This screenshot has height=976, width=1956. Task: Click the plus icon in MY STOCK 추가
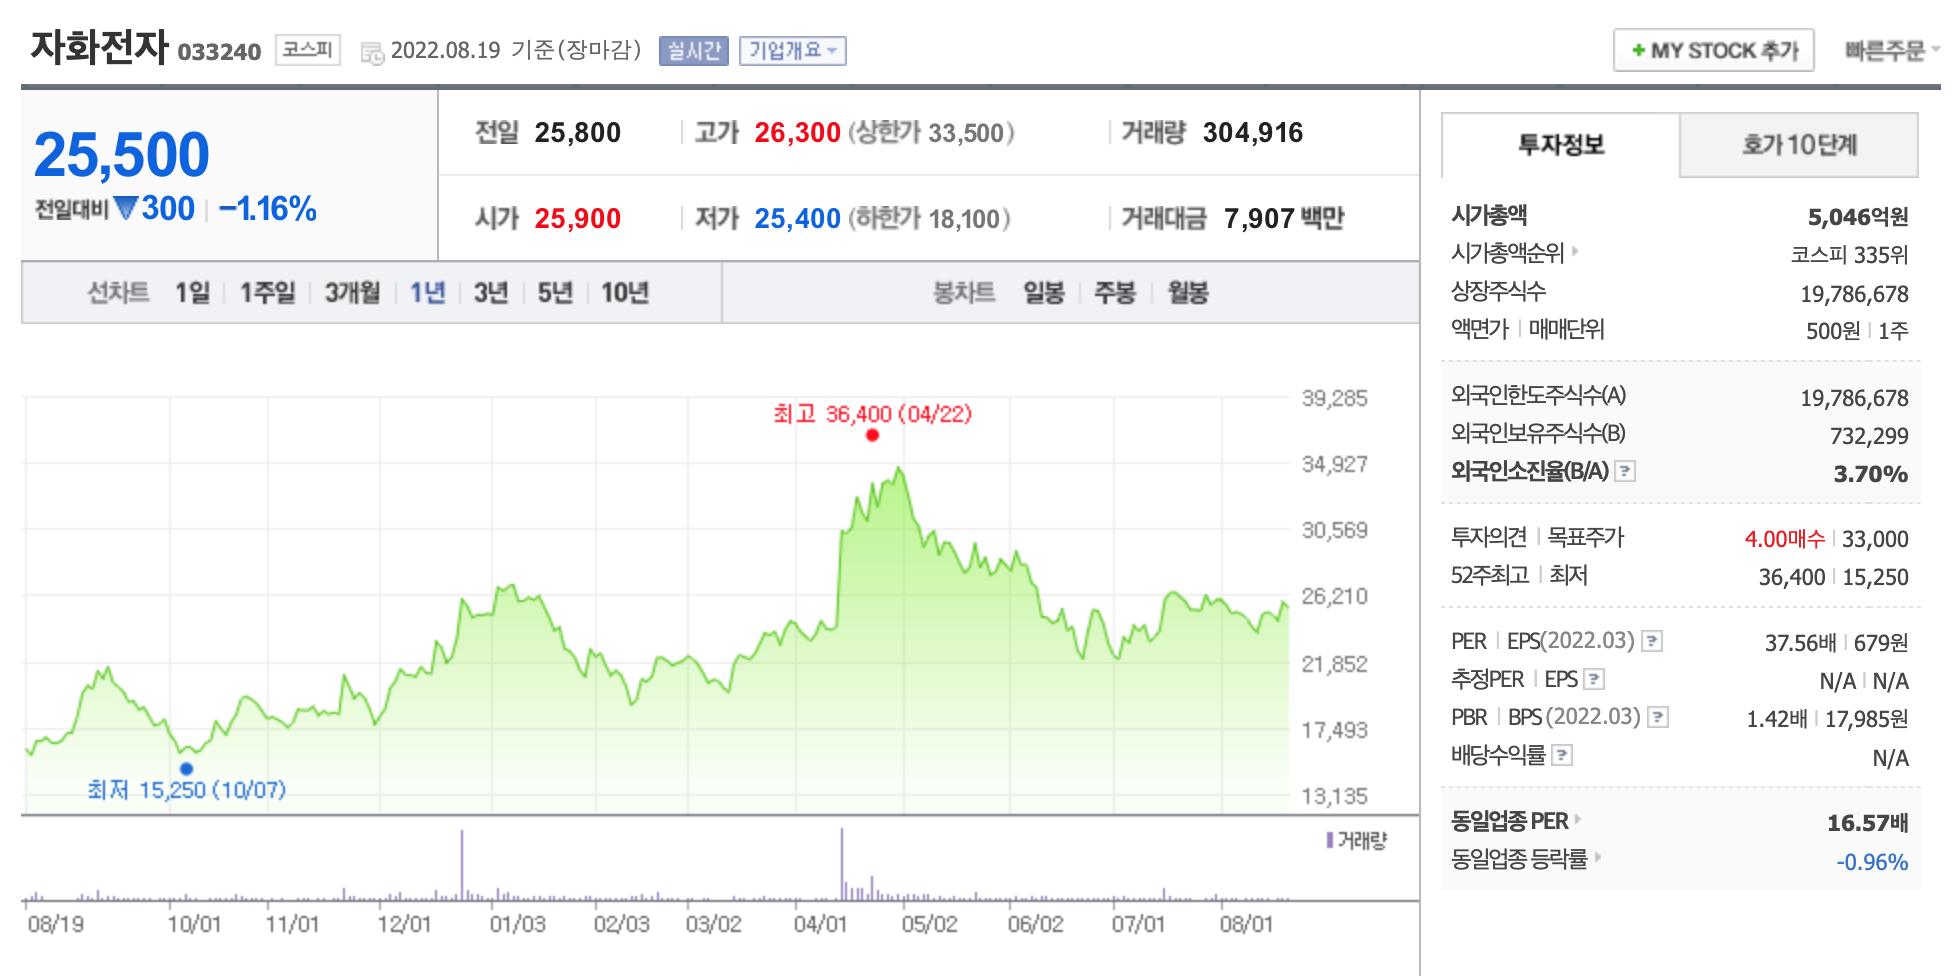click(x=1638, y=50)
